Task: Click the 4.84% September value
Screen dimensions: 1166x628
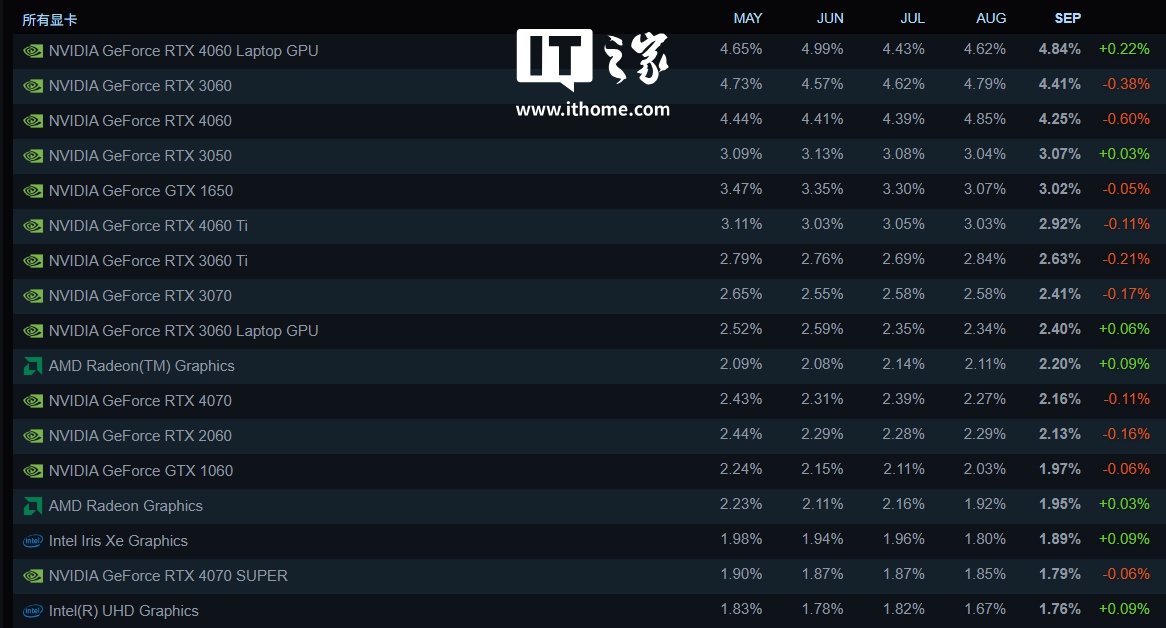Action: pos(1059,49)
